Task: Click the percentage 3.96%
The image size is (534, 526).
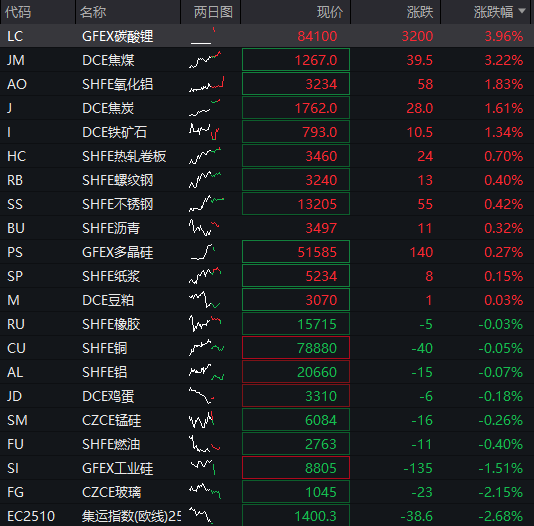Action: click(504, 36)
